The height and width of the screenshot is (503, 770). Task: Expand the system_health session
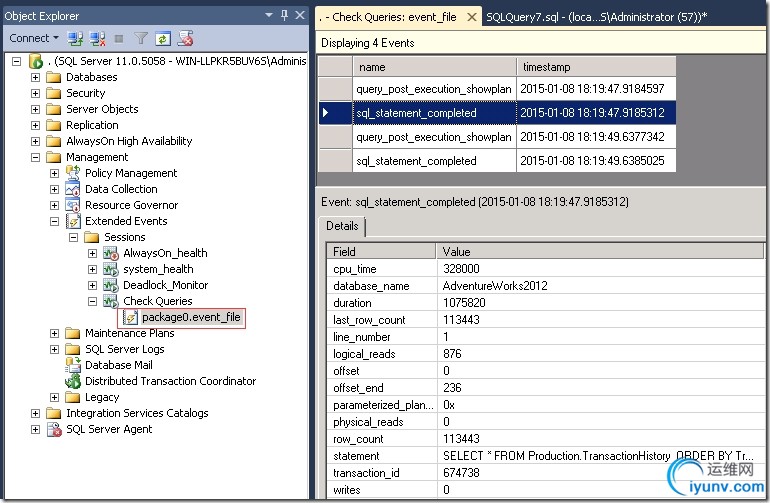tap(92, 269)
